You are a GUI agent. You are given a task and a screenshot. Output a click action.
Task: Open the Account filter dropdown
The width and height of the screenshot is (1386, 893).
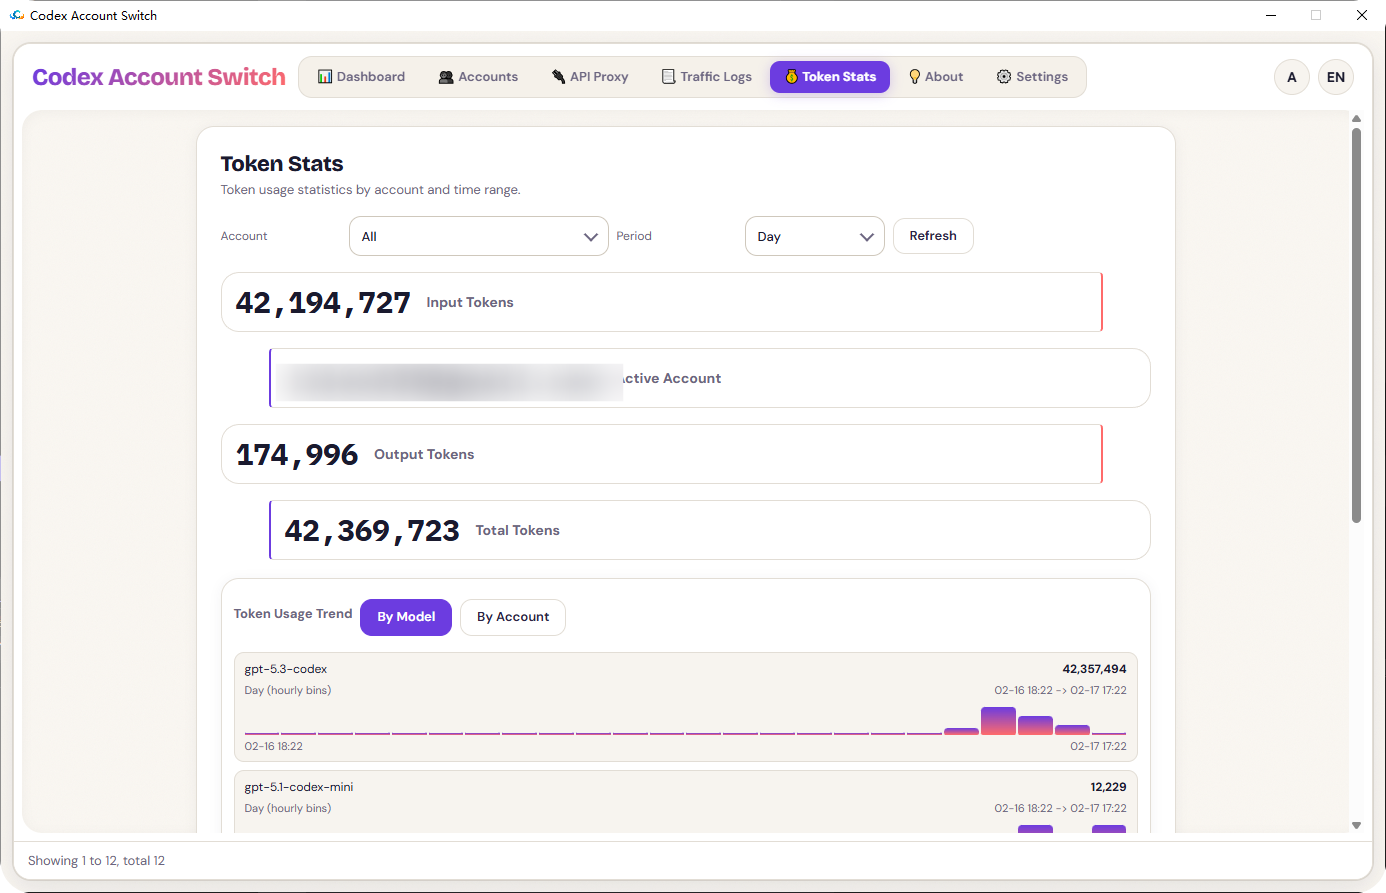coord(478,236)
